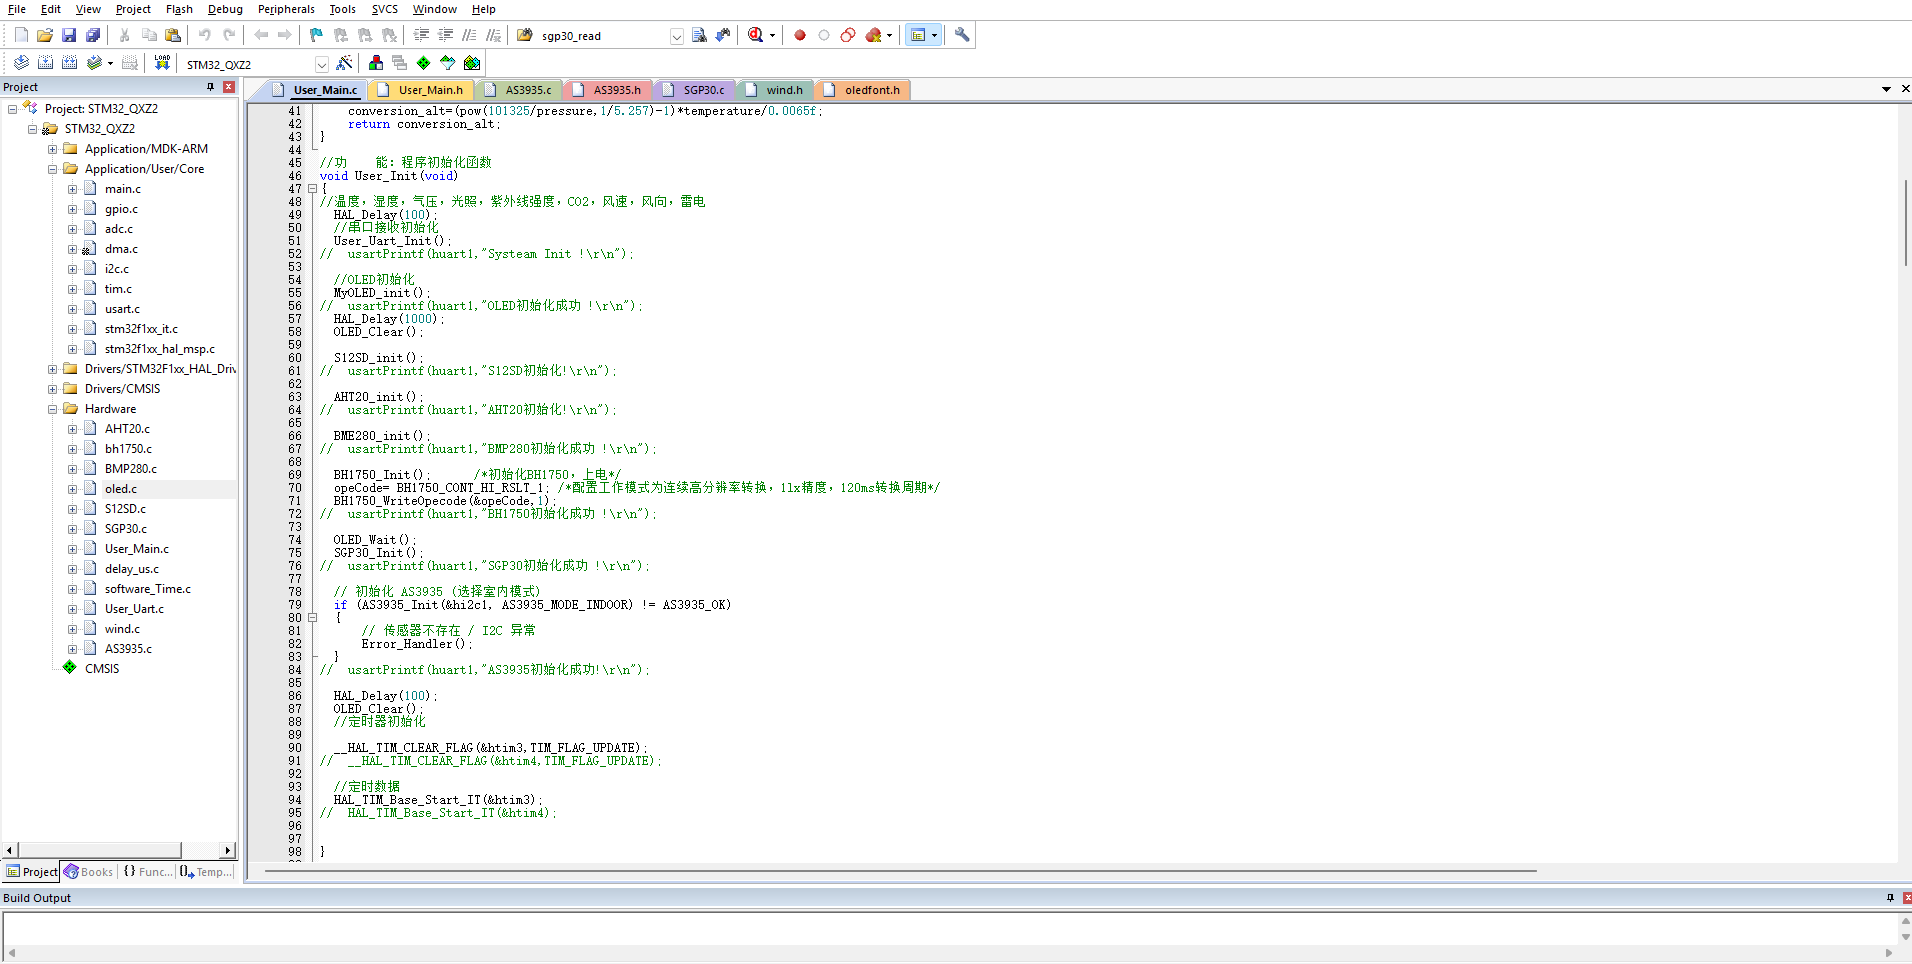Show the Books panel tab
This screenshot has width=1912, height=964.
pos(89,872)
